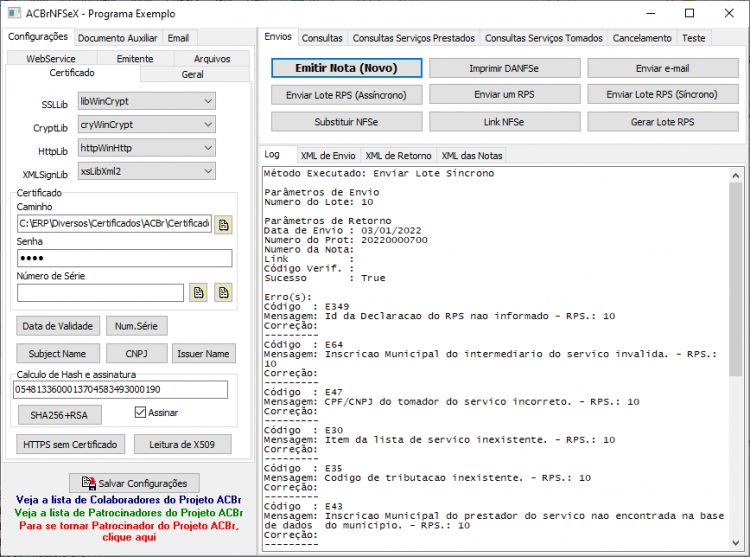
Task: Click Gerar Lote RPS button
Action: coord(663,122)
